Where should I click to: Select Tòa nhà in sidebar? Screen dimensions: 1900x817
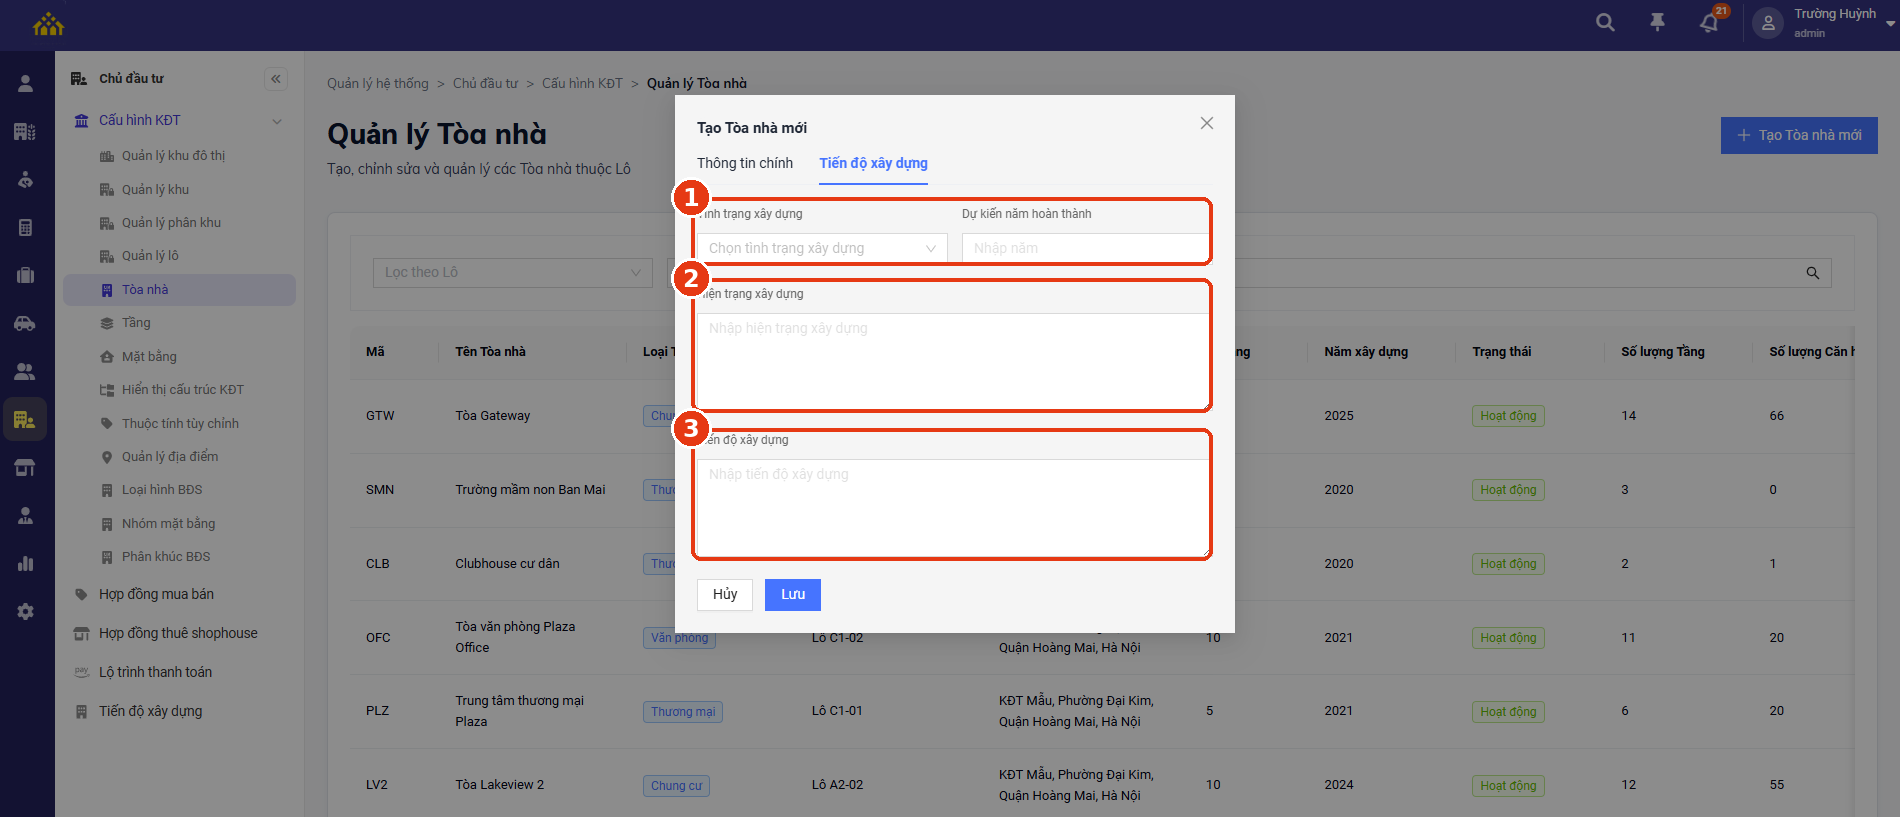click(180, 290)
